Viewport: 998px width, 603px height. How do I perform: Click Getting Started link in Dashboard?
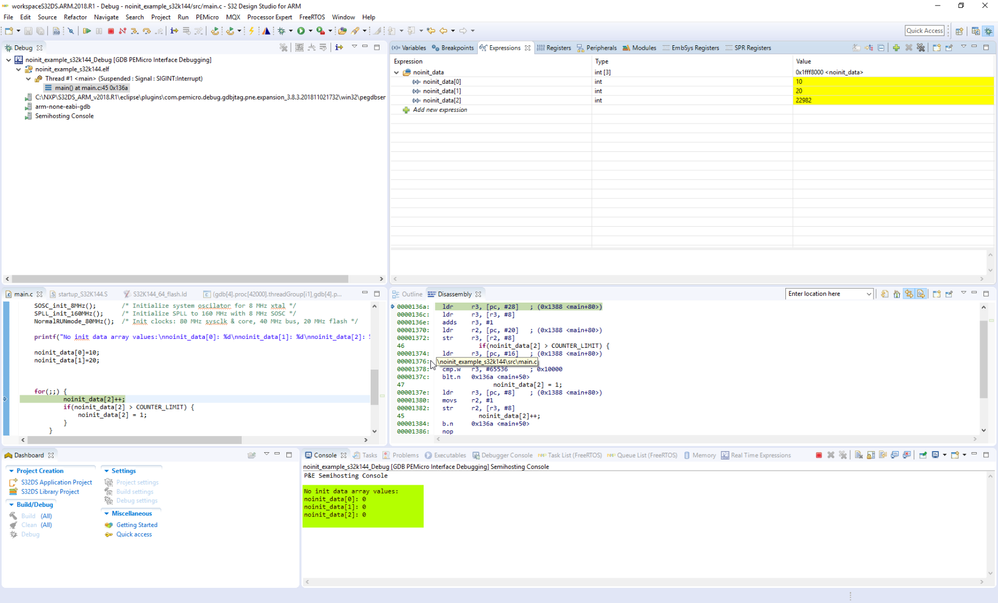click(137, 525)
